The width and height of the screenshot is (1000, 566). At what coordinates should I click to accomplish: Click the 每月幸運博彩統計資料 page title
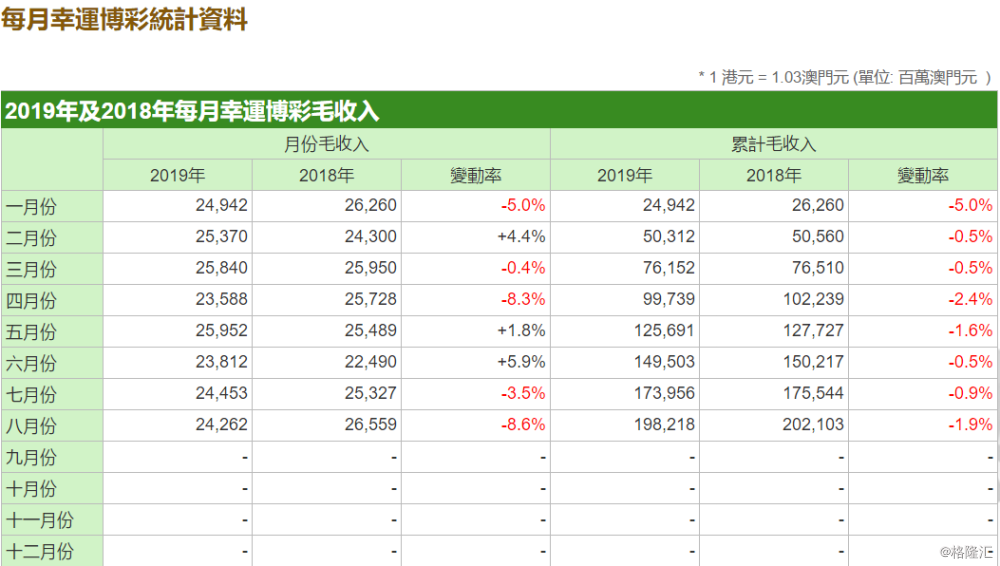(124, 20)
